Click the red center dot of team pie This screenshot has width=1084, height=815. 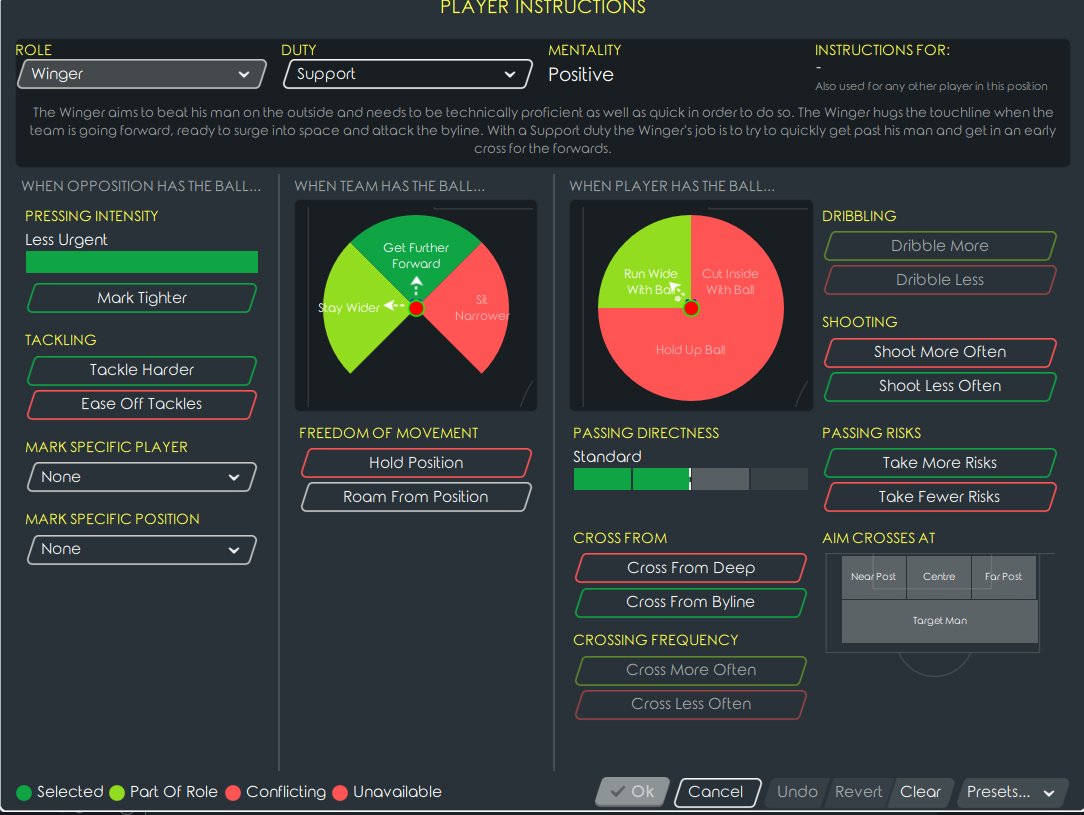416,308
